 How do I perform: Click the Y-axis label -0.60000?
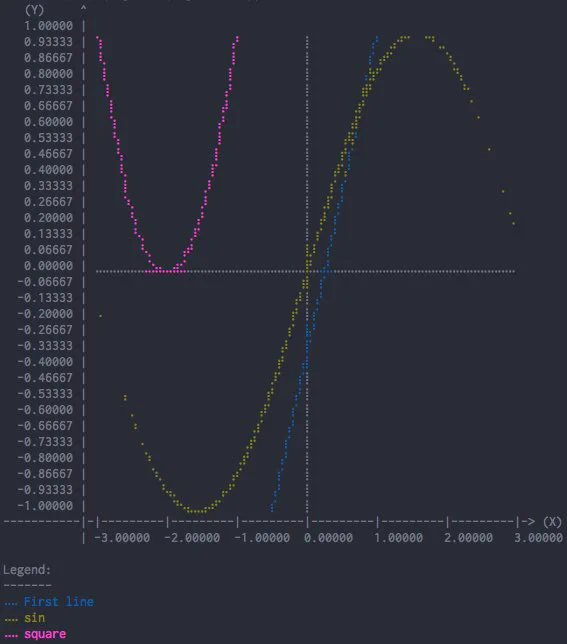tap(45, 410)
